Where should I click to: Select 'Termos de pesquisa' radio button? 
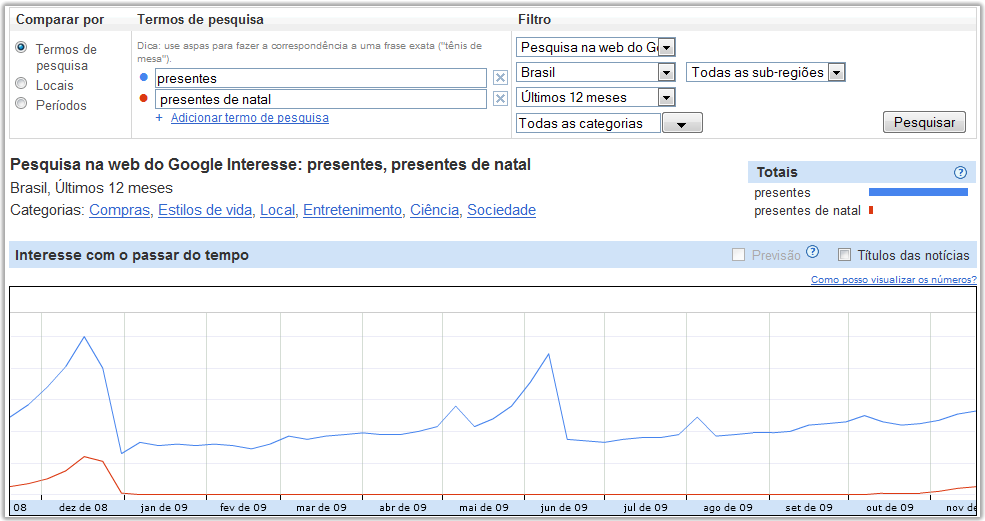(21, 48)
